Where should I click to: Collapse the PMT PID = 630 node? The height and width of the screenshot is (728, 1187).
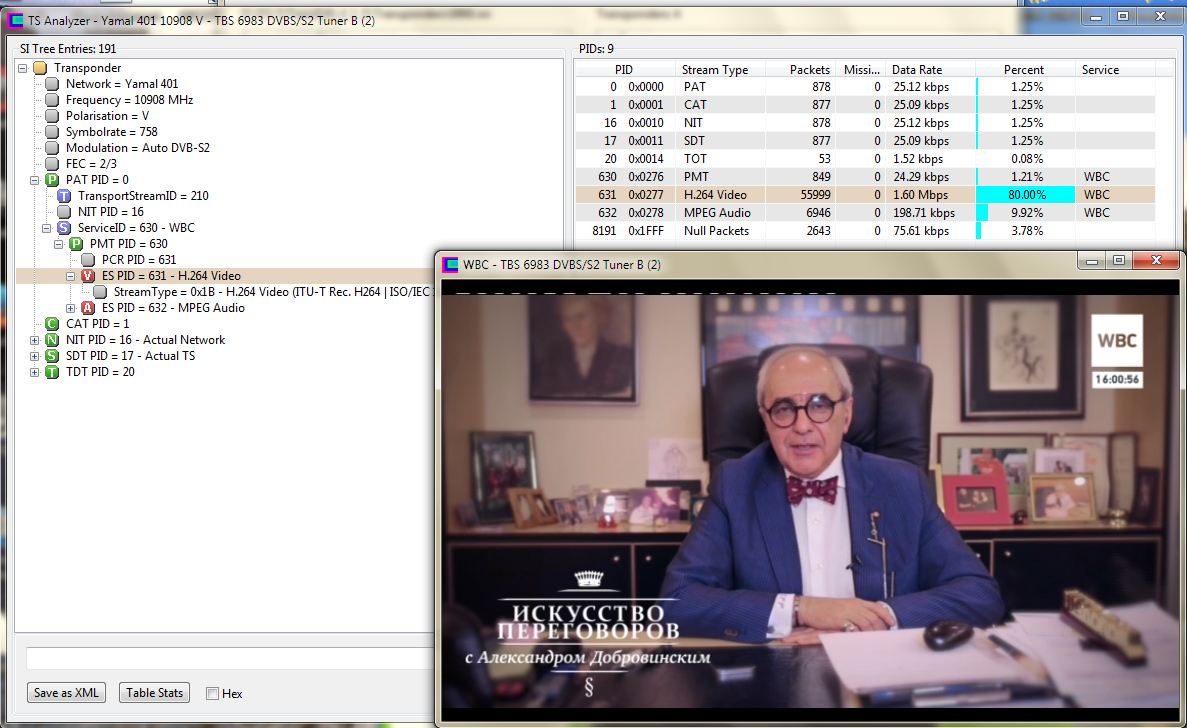pos(59,244)
